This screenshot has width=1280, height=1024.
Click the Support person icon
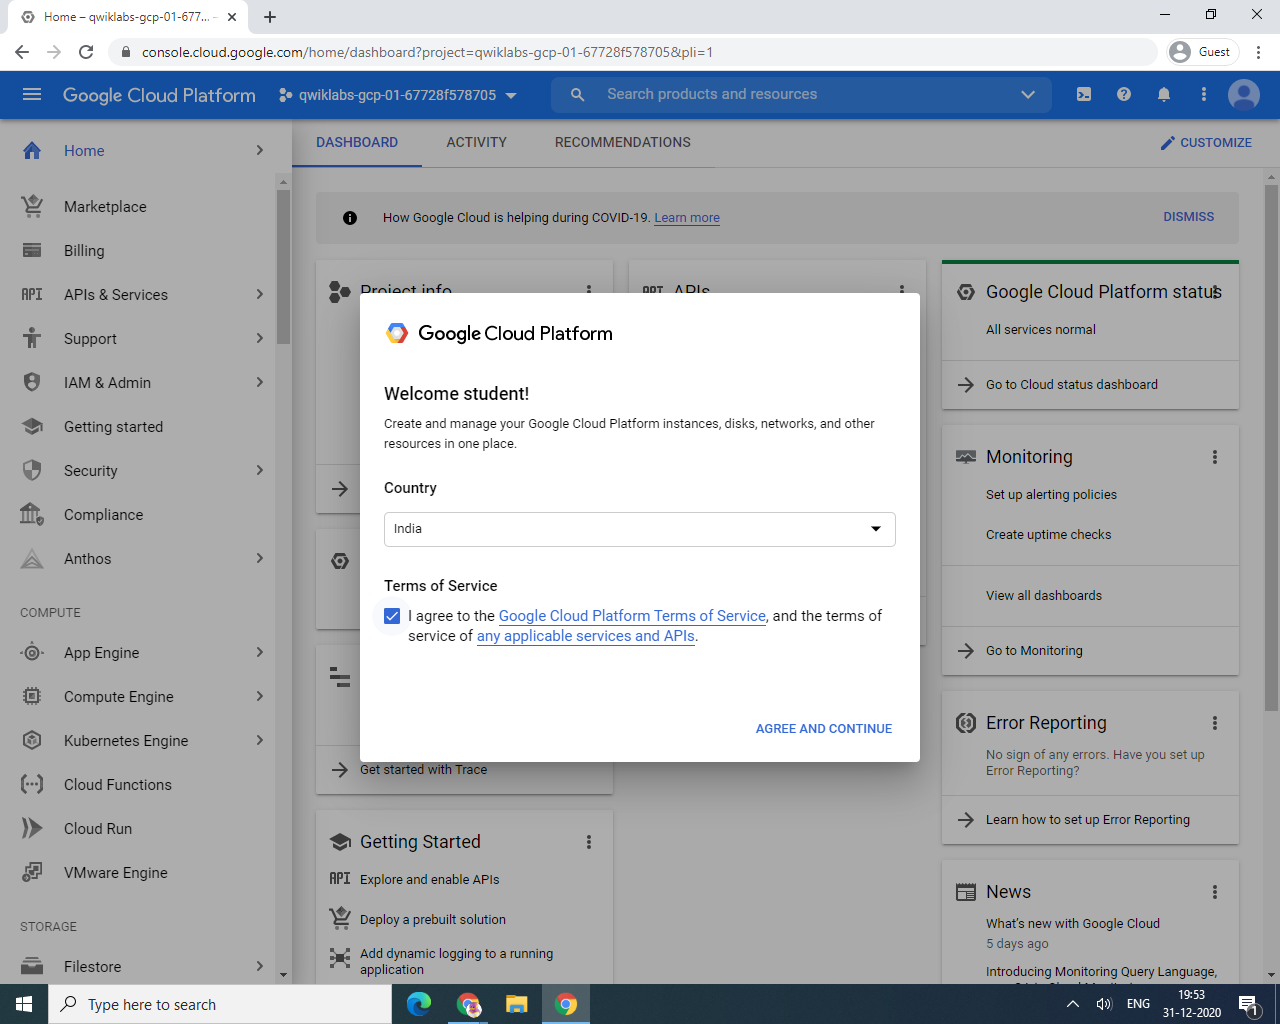pyautogui.click(x=32, y=339)
